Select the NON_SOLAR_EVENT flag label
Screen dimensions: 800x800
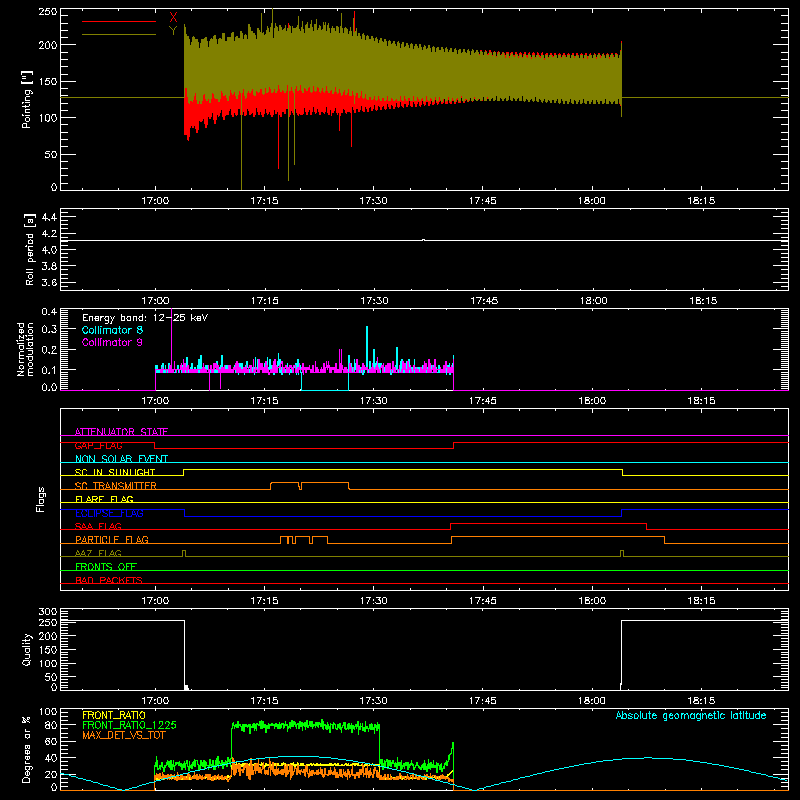point(121,459)
